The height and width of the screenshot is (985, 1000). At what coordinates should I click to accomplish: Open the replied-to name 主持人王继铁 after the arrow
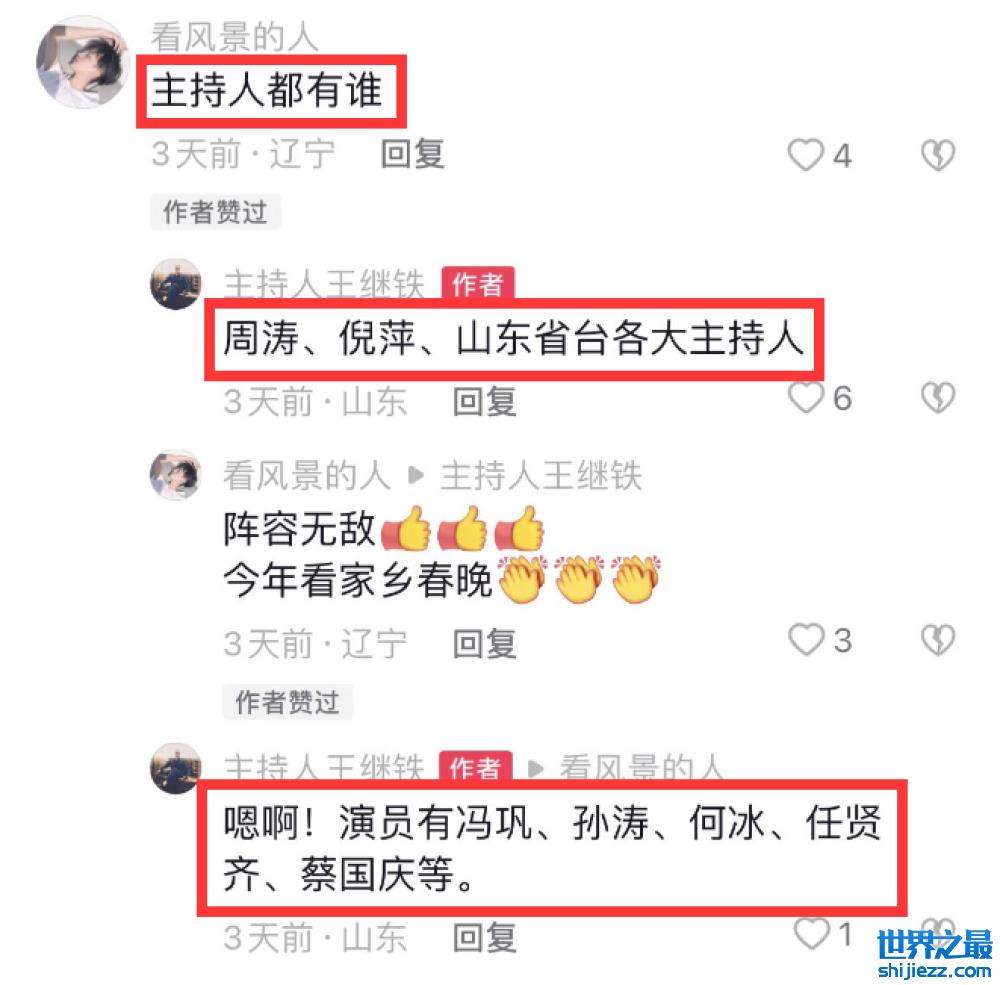coord(541,475)
